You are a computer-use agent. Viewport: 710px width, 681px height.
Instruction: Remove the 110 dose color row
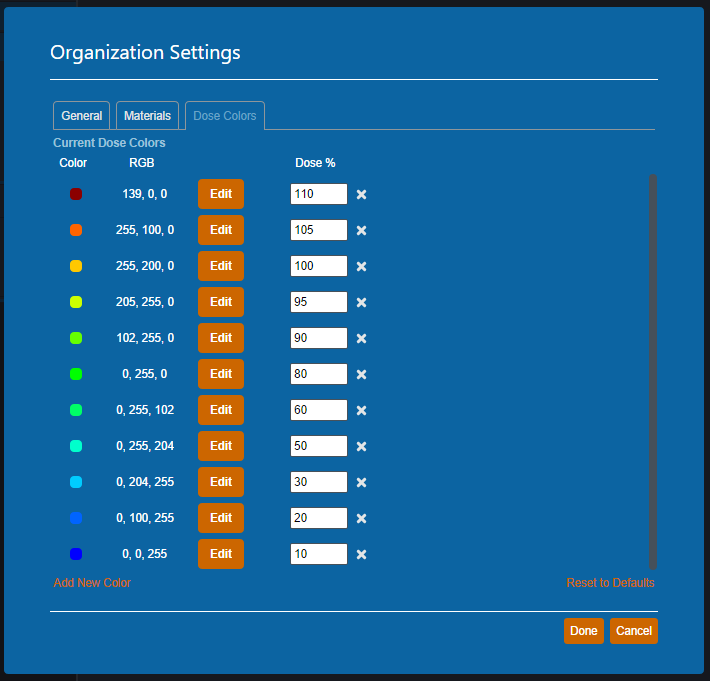tap(361, 194)
